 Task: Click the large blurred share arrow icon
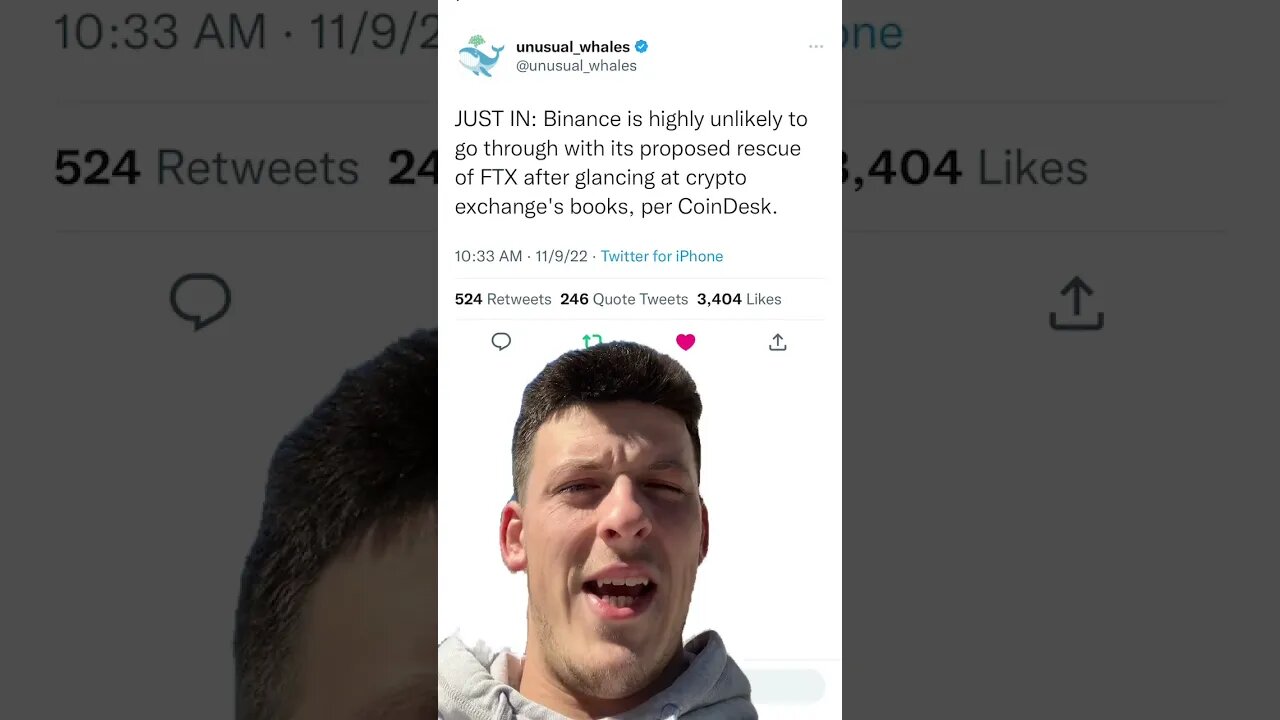click(1076, 304)
